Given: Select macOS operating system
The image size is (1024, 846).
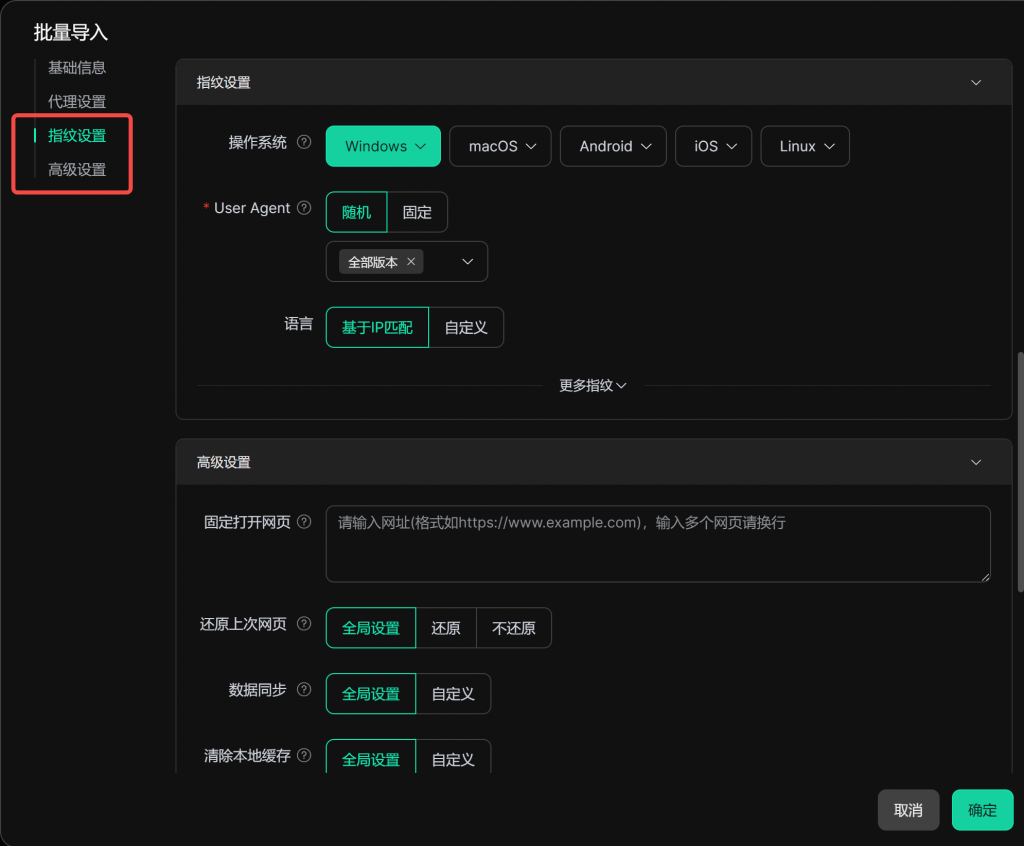Looking at the screenshot, I should point(502,146).
